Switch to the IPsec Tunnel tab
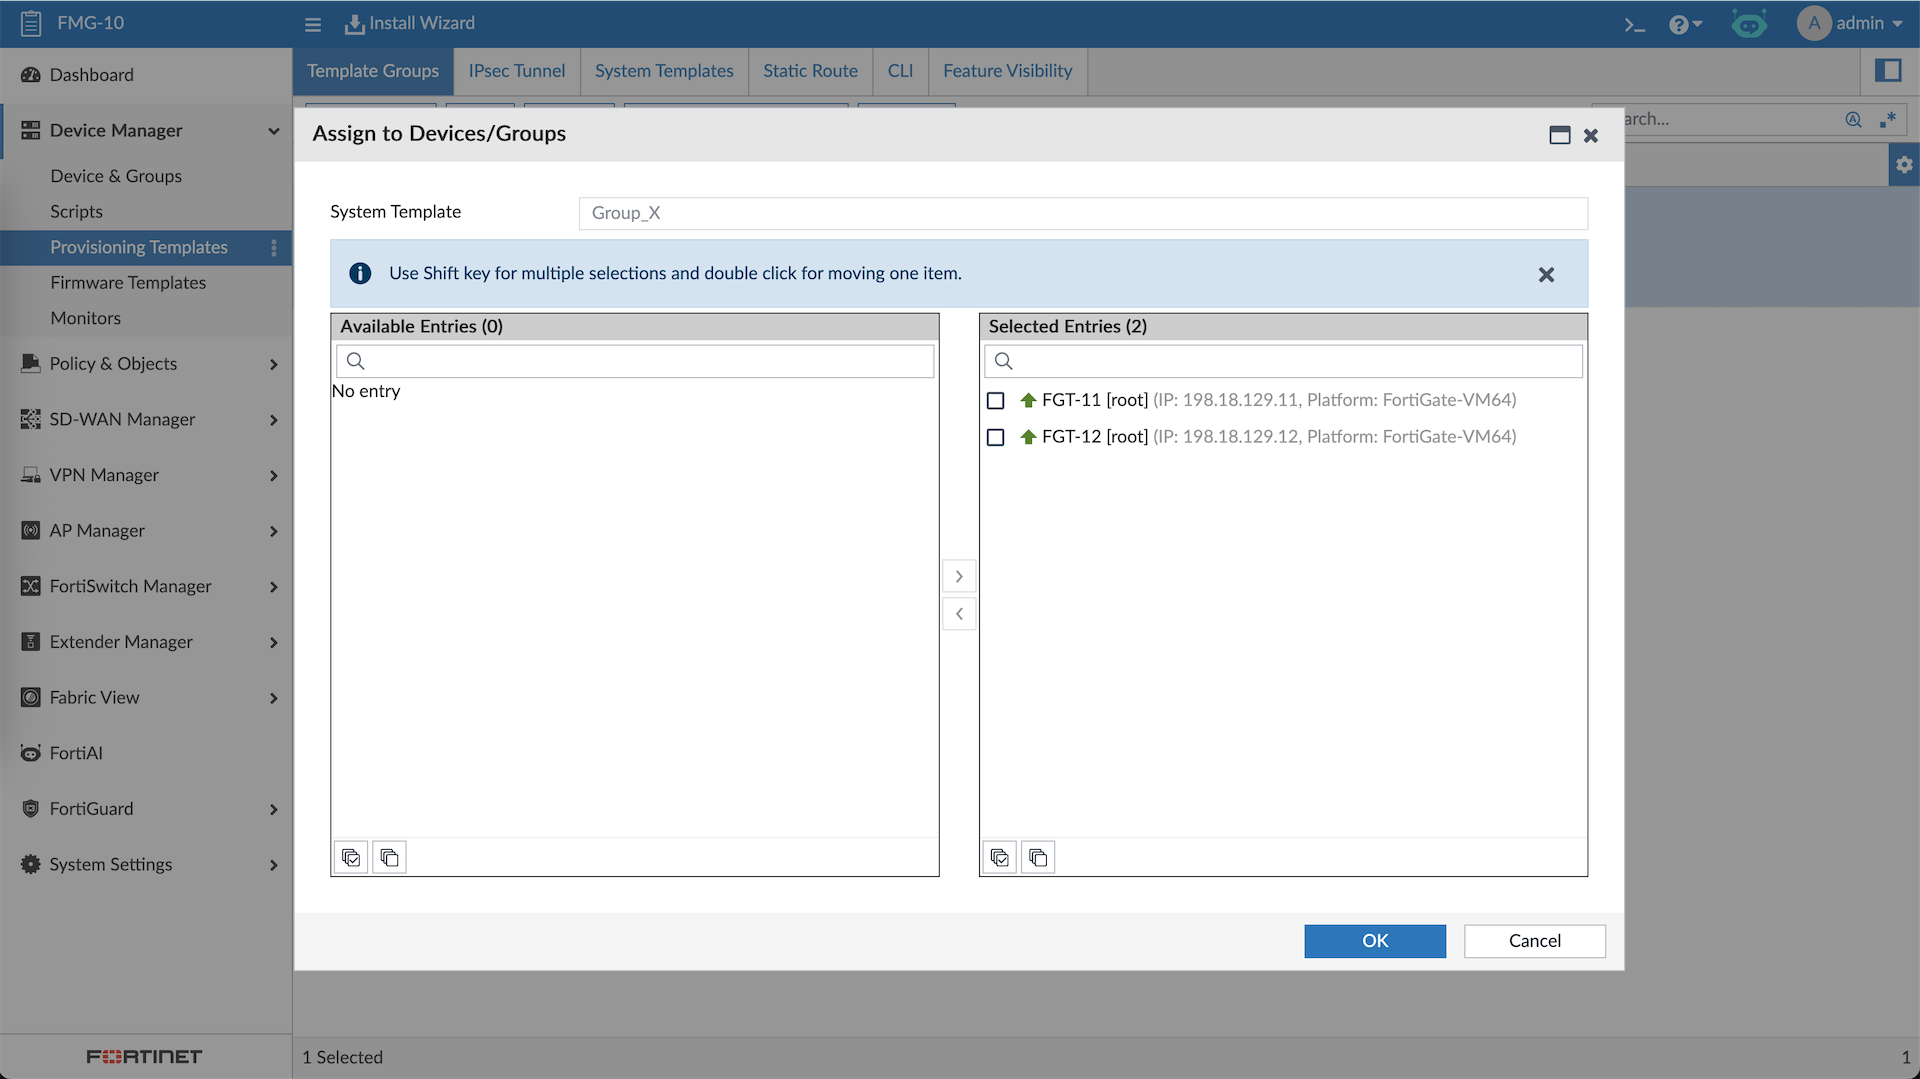This screenshot has width=1920, height=1079. tap(516, 71)
